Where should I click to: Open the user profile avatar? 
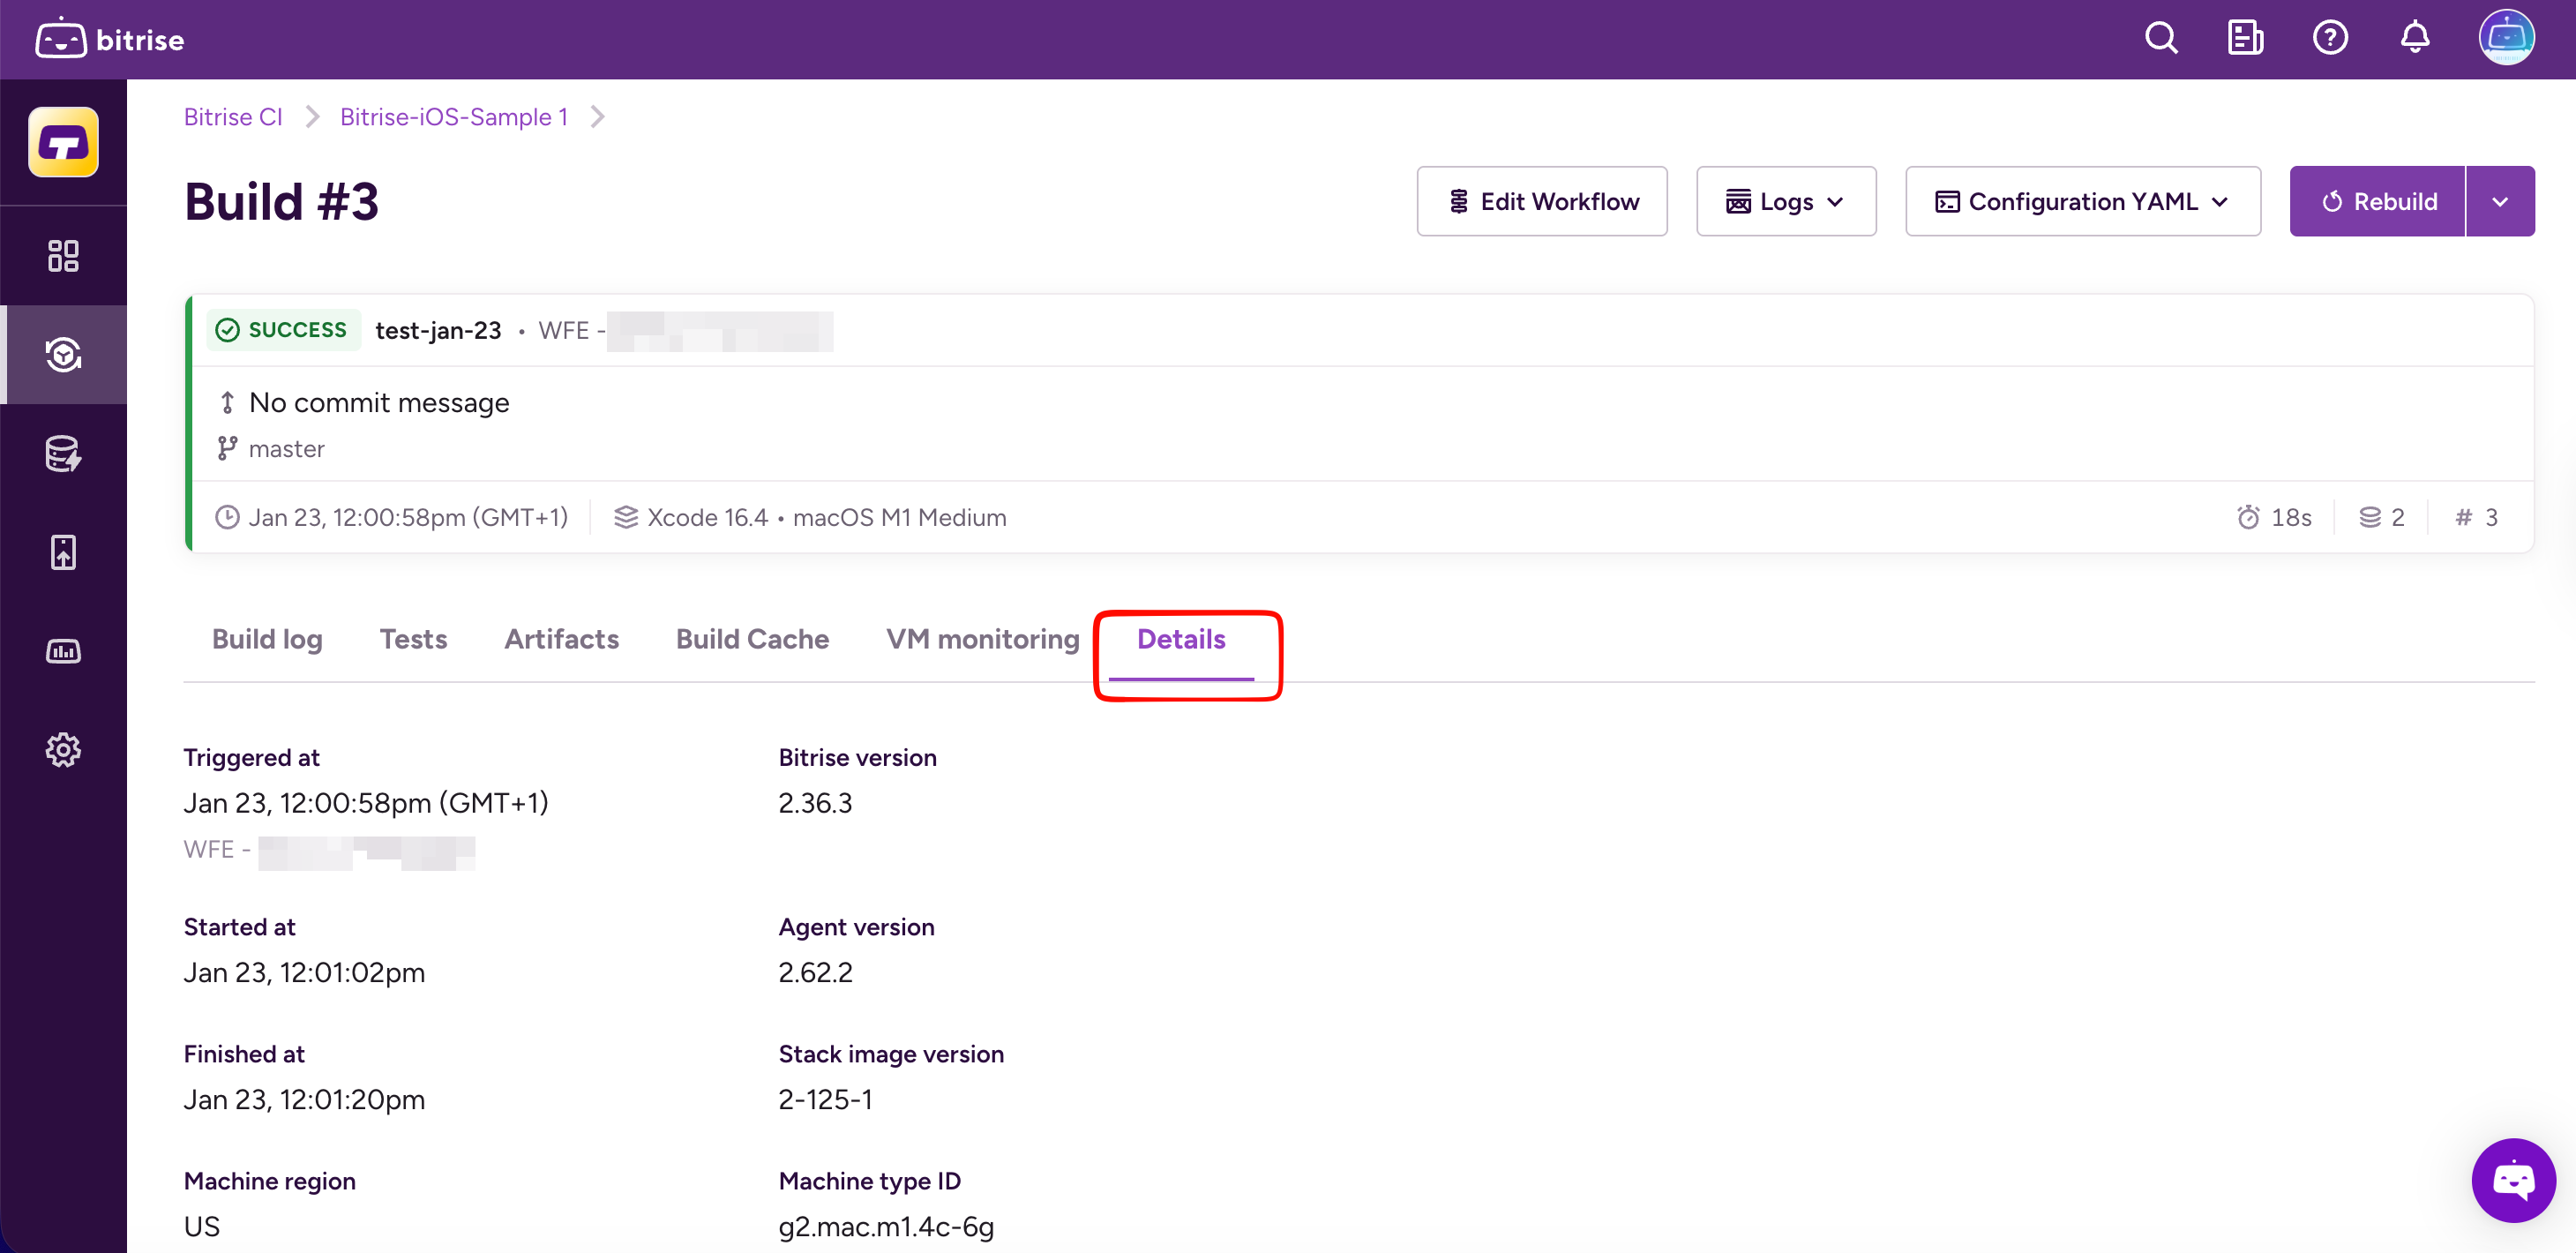coord(2505,39)
